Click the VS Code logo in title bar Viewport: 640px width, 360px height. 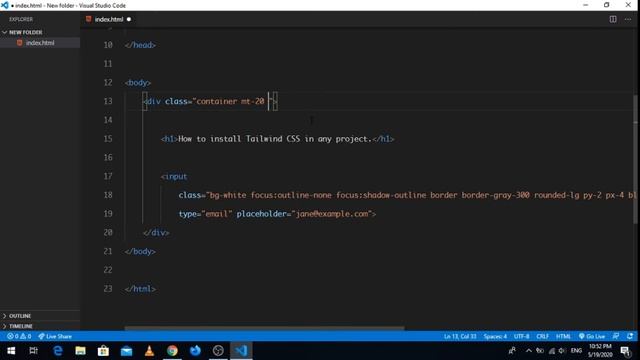point(5,5)
